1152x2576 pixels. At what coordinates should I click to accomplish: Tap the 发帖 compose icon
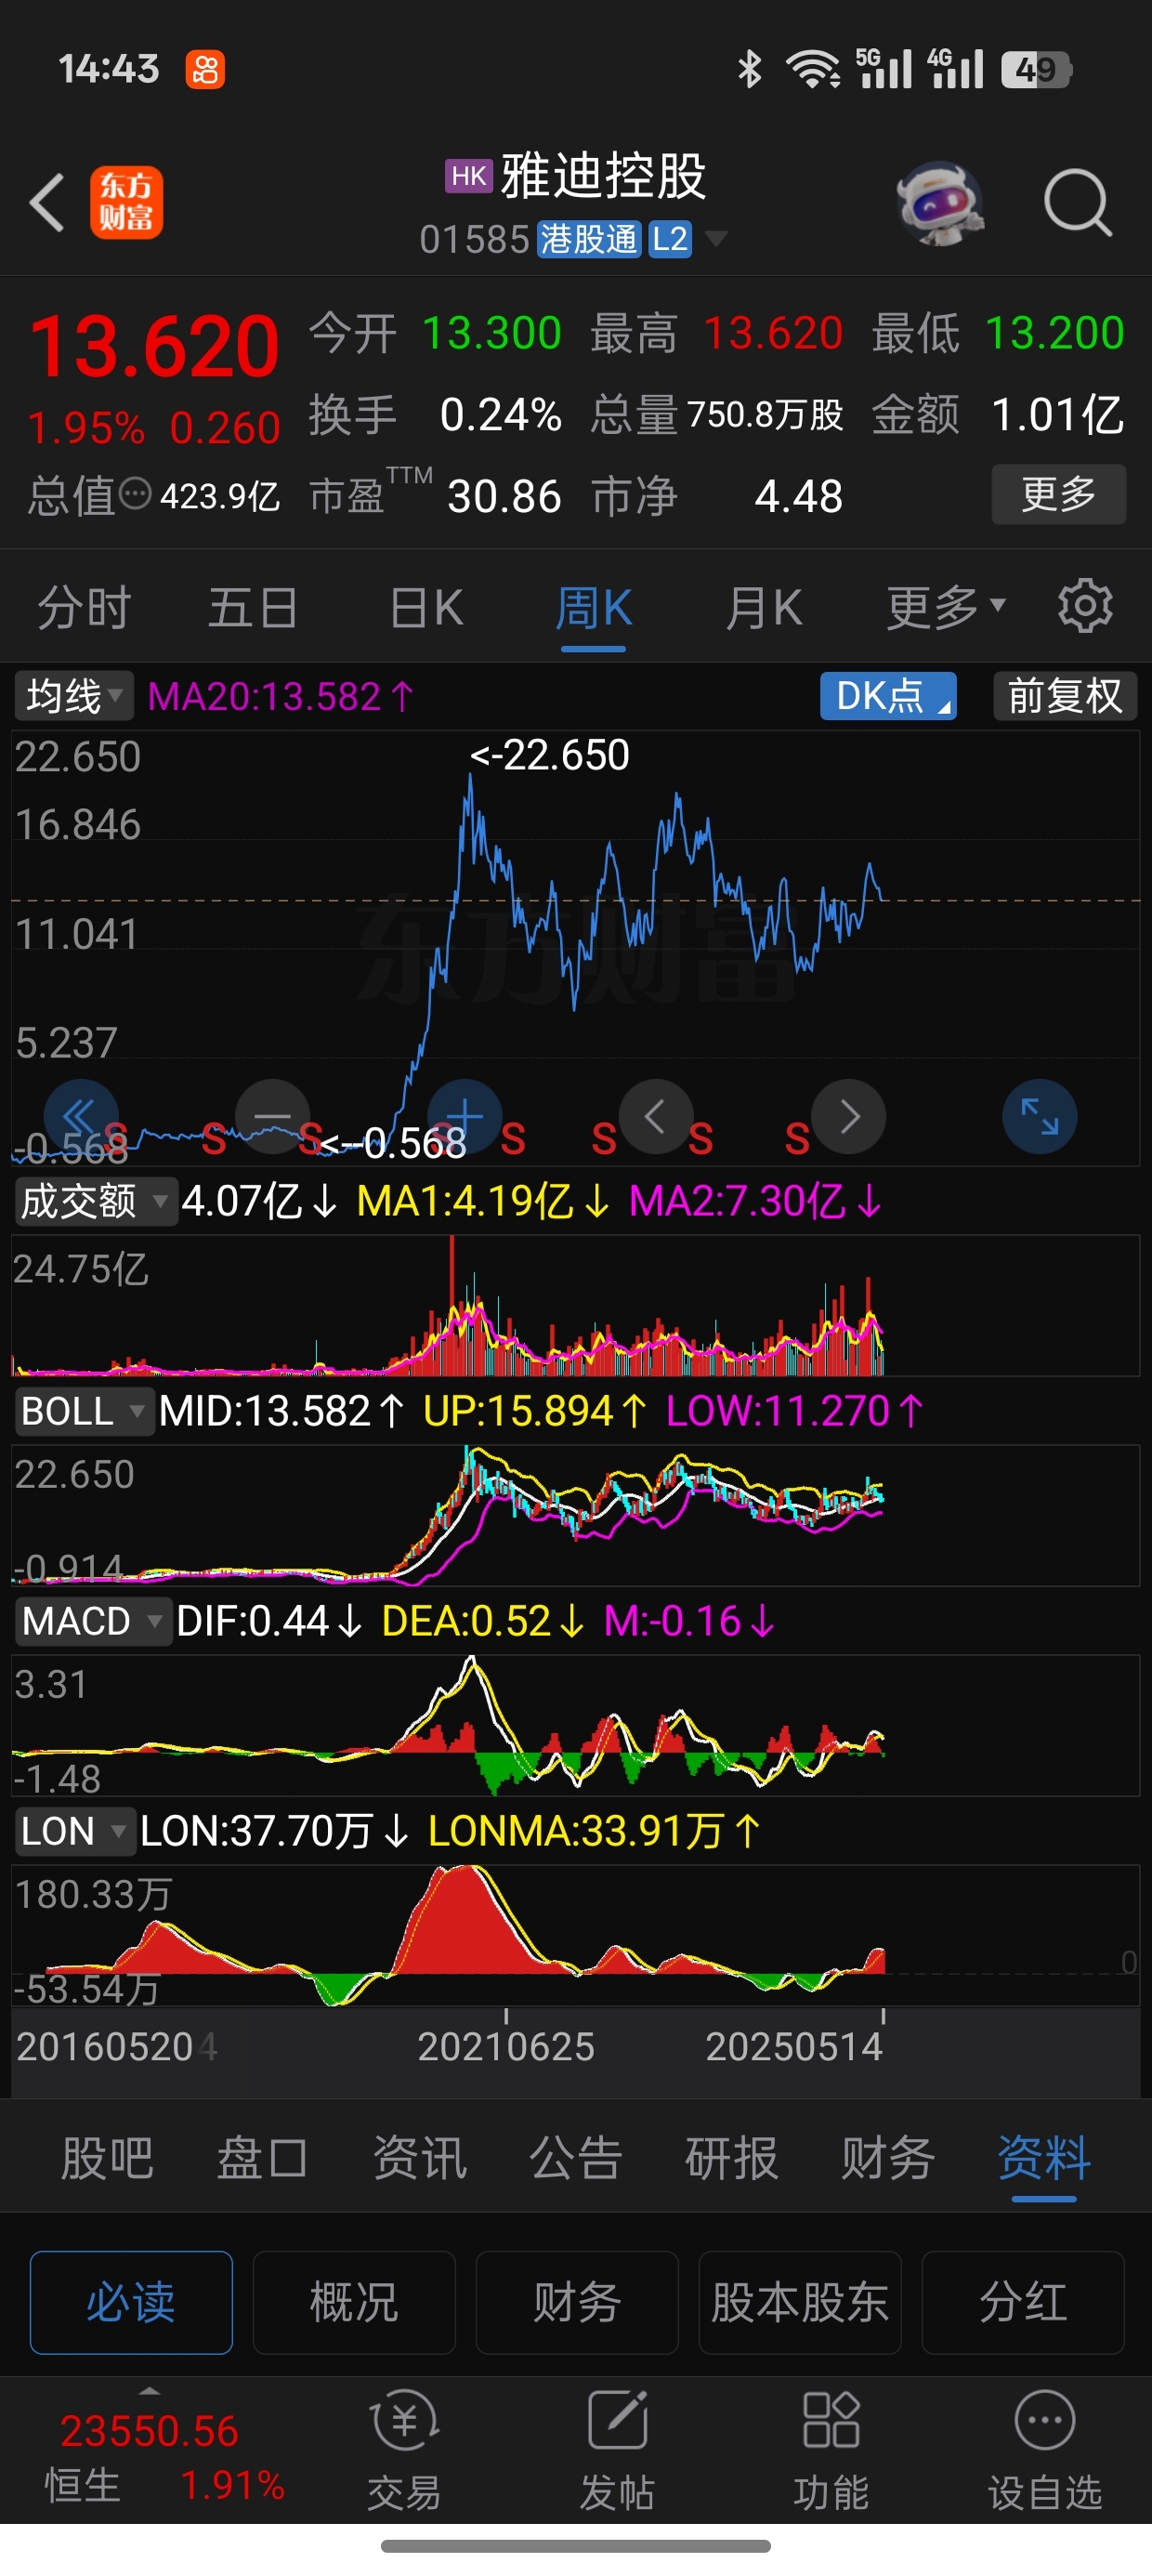click(x=618, y=2420)
